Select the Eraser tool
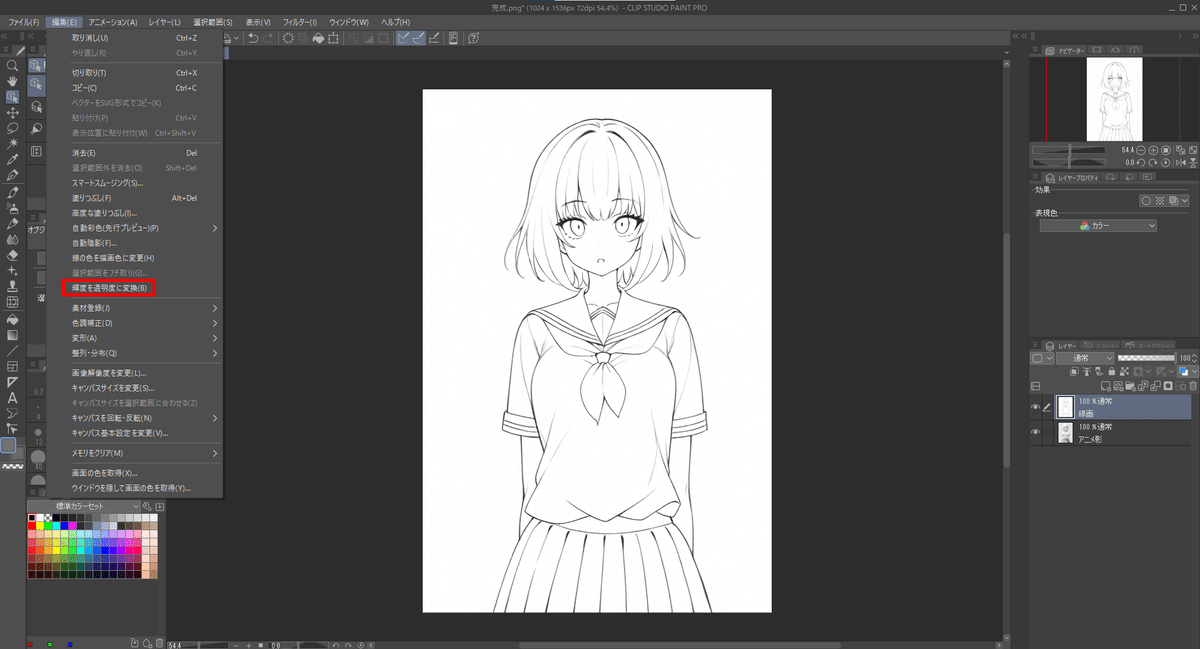The height and width of the screenshot is (649, 1200). tap(12, 254)
